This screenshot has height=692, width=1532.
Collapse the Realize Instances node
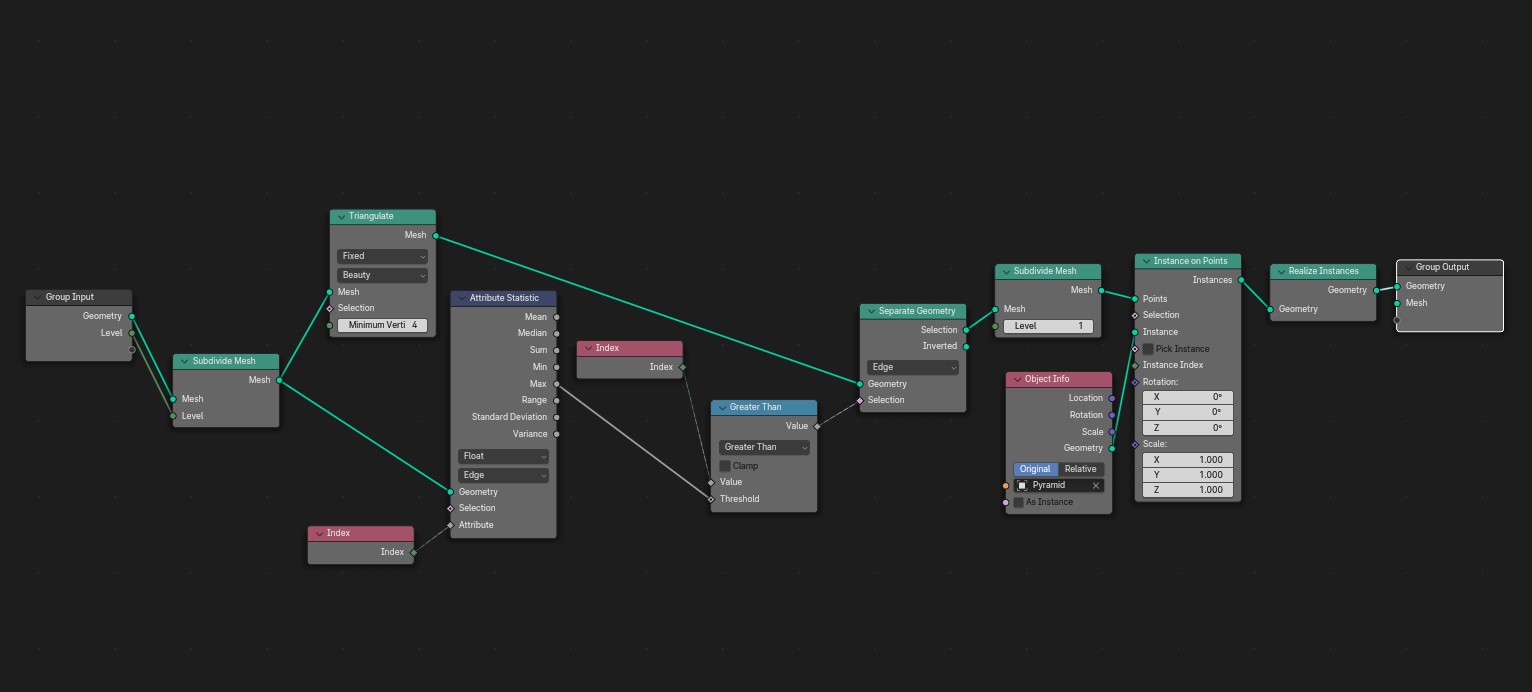pos(1280,271)
